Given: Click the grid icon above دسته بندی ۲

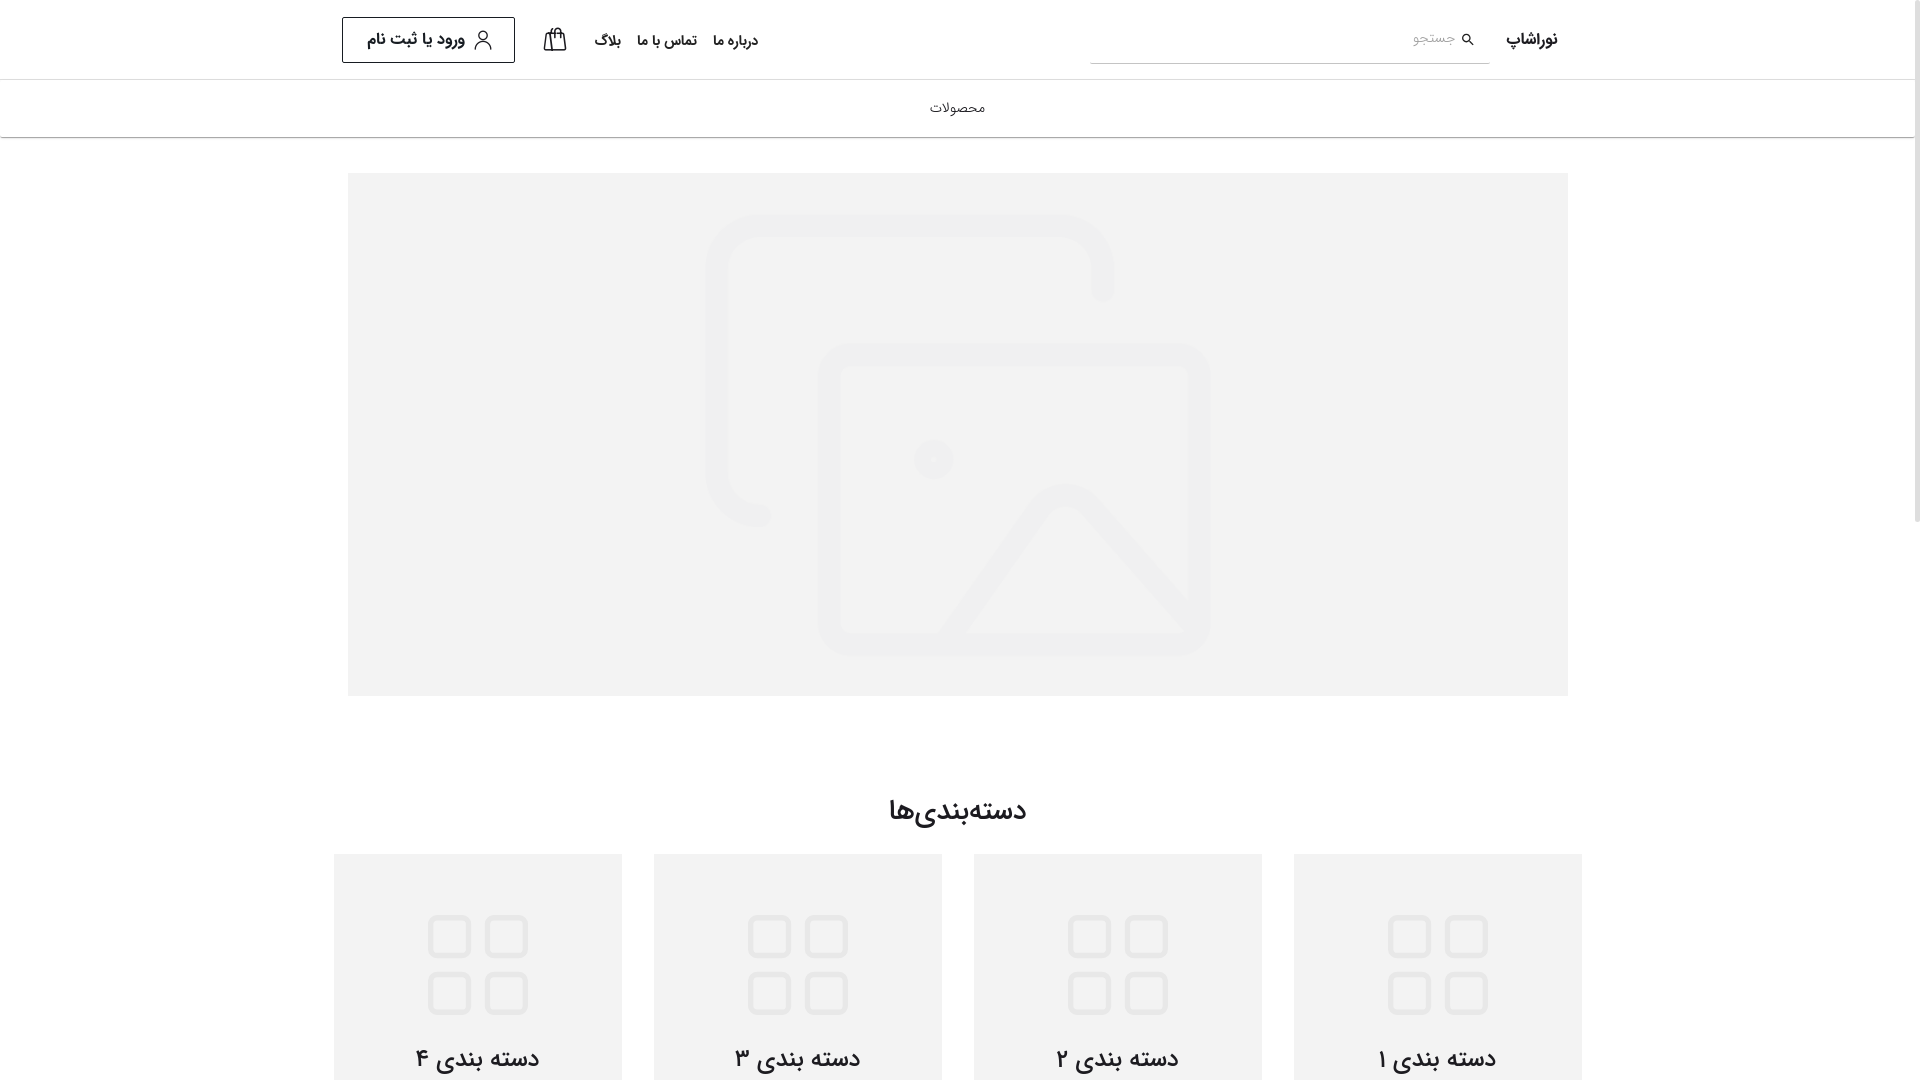Looking at the screenshot, I should (x=1118, y=965).
